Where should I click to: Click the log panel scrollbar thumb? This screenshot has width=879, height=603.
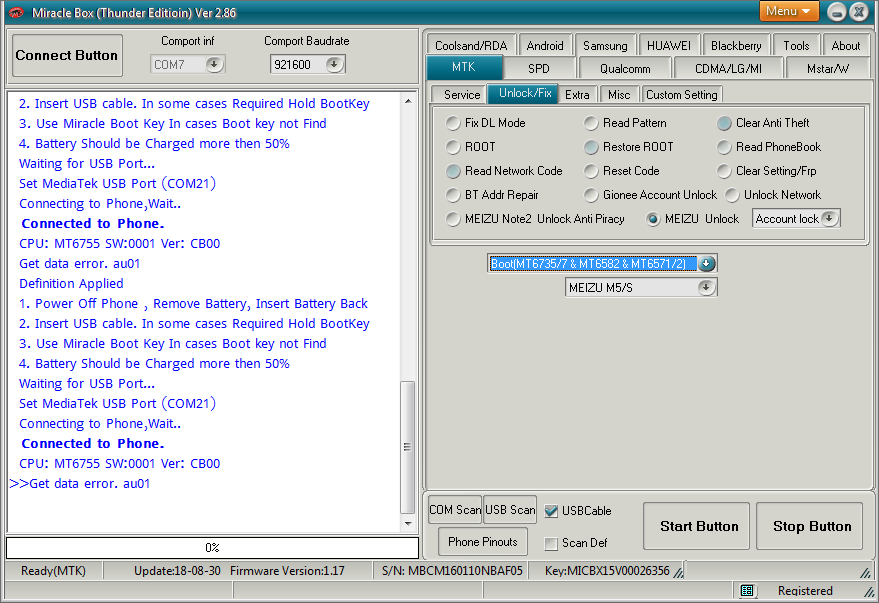click(x=408, y=447)
